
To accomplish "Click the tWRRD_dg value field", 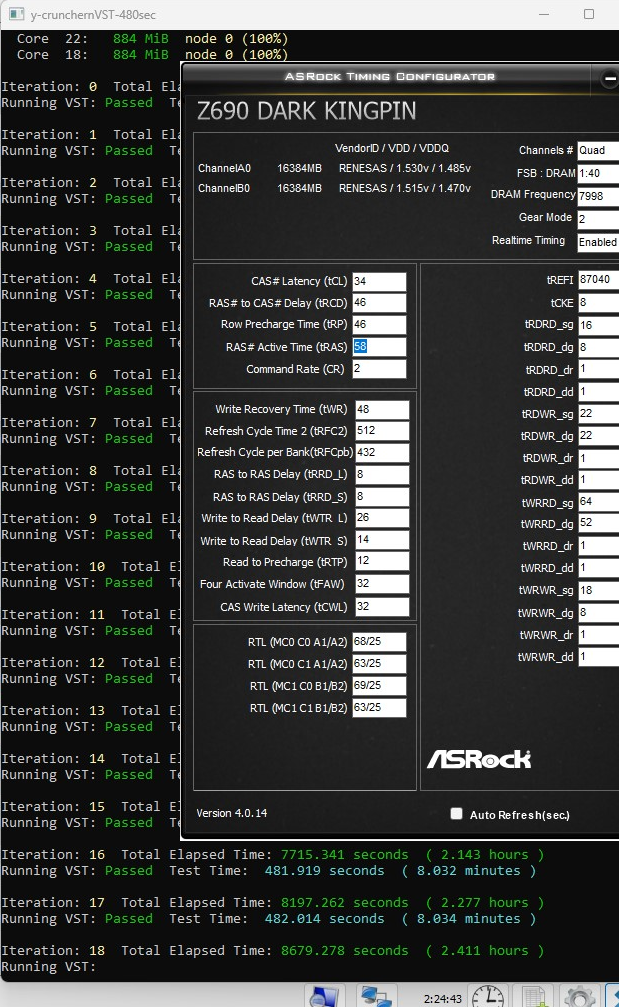I will click(598, 523).
